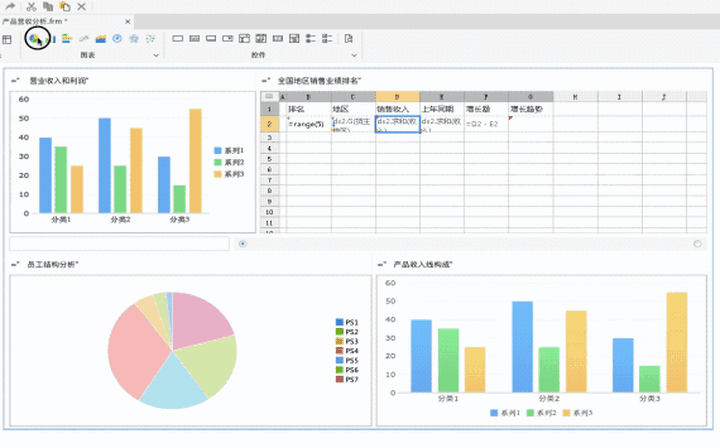The image size is (720, 448).
Task: Select the radar chart icon
Action: [133, 38]
